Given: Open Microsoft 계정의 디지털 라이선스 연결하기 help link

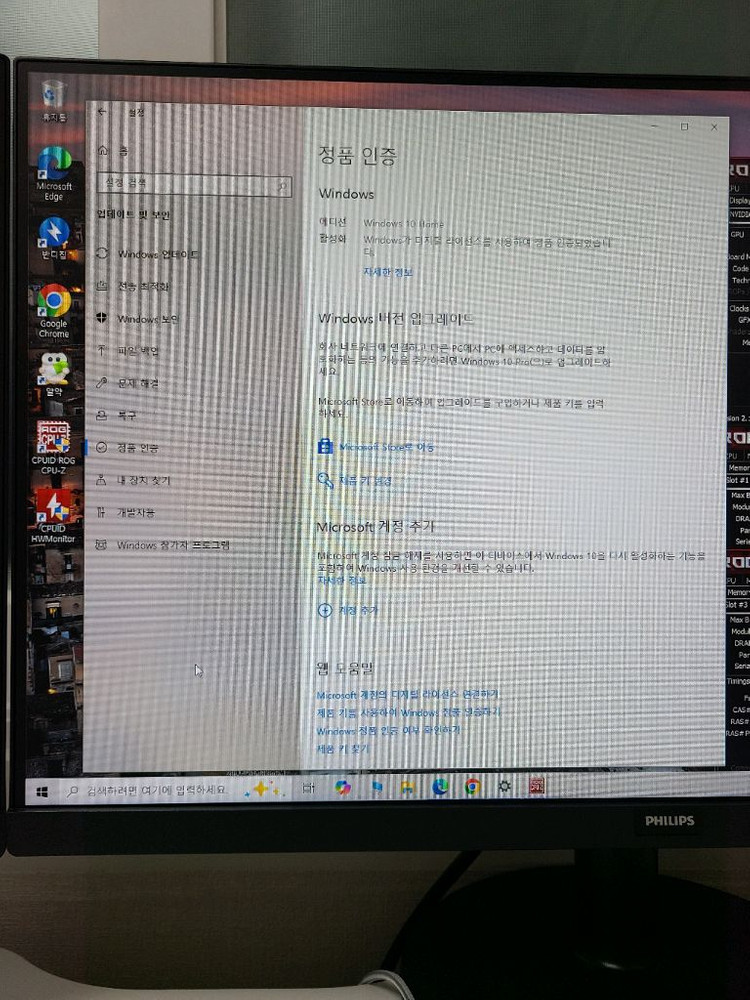Looking at the screenshot, I should 408,695.
